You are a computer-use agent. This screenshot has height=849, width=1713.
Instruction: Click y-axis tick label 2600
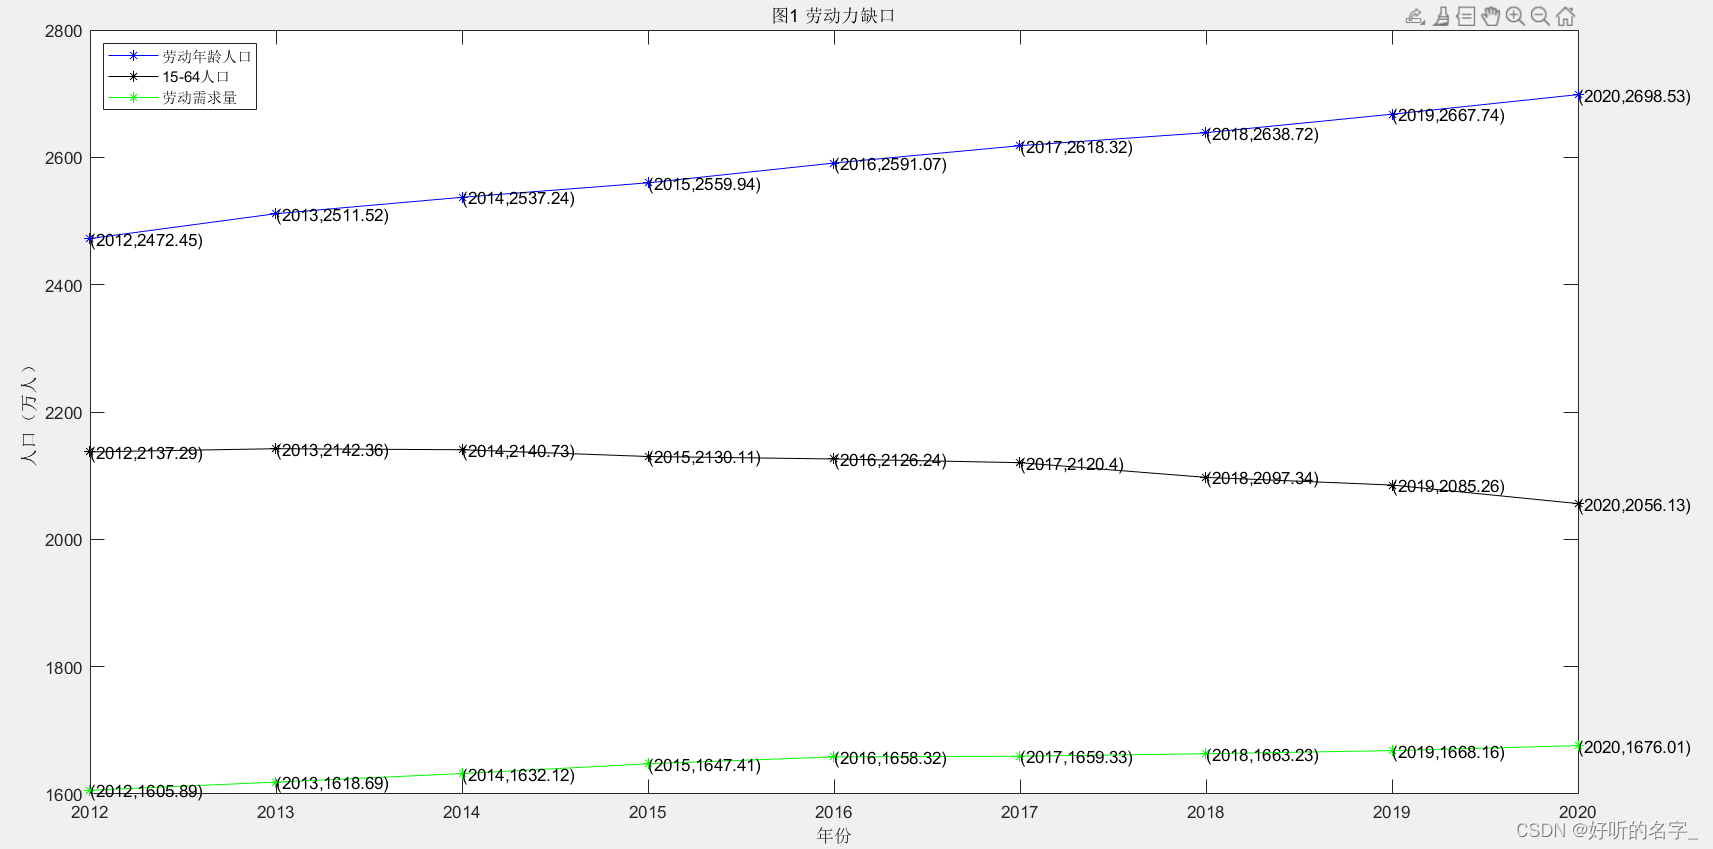click(x=64, y=158)
